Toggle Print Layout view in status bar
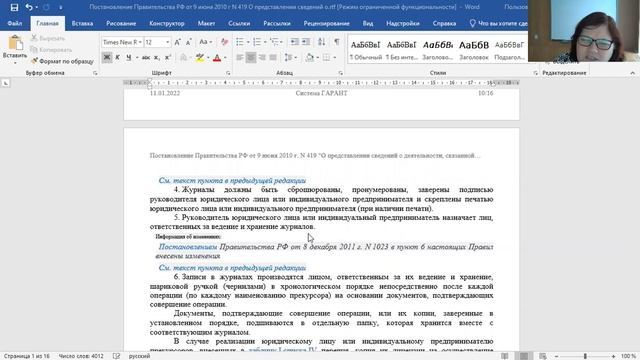The height and width of the screenshot is (360, 640). tap(524, 356)
